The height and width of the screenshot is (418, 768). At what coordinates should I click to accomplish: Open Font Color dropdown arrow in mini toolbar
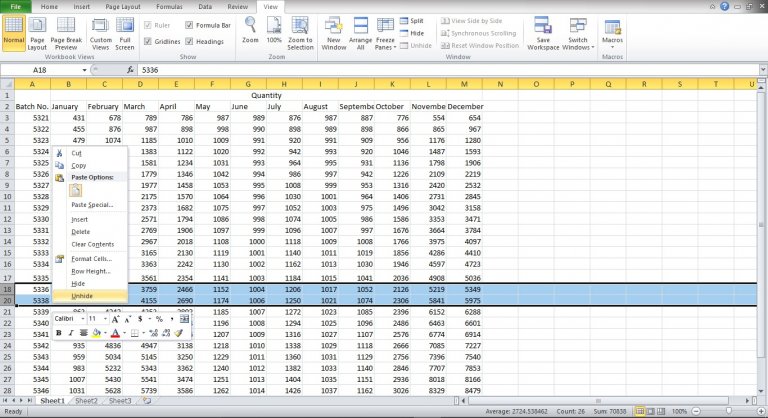(x=124, y=333)
